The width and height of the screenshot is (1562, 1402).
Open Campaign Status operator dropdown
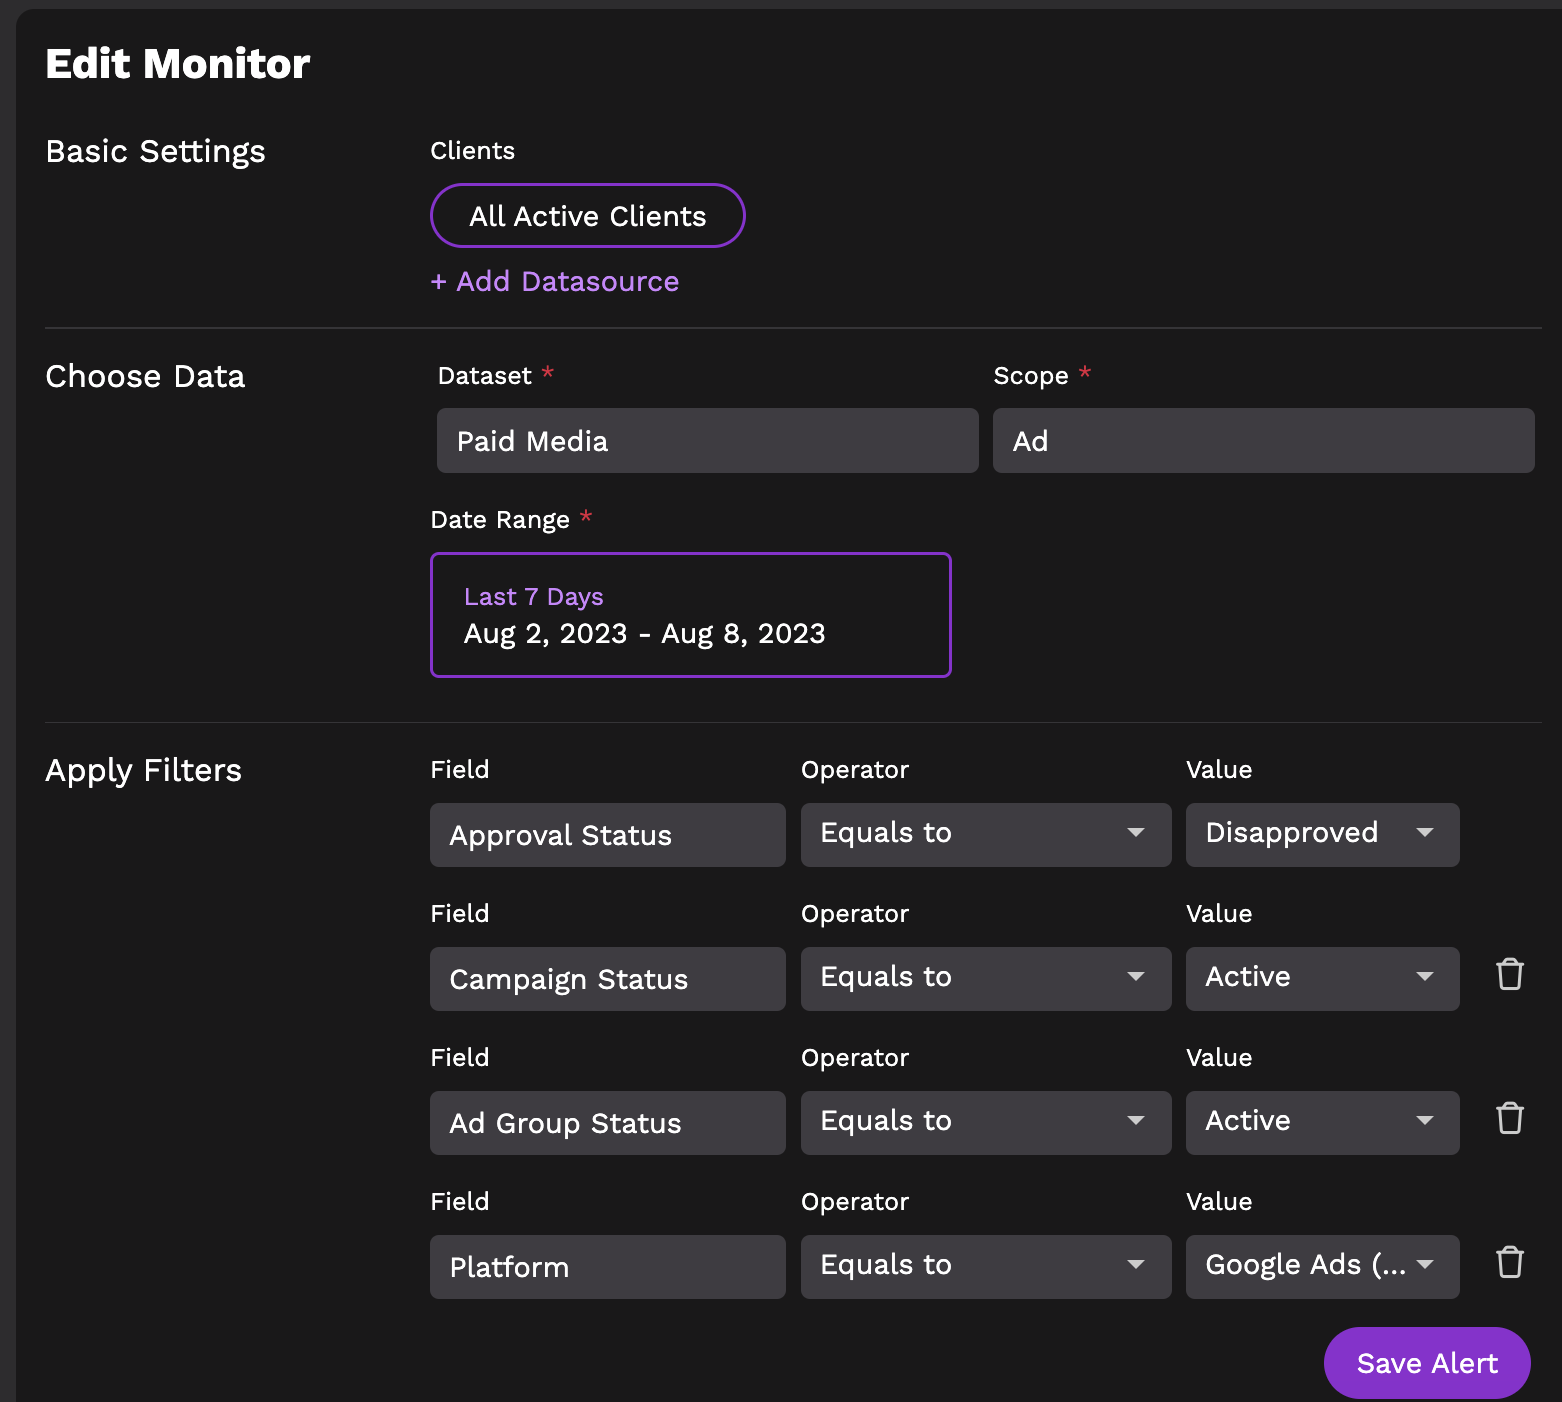click(985, 978)
